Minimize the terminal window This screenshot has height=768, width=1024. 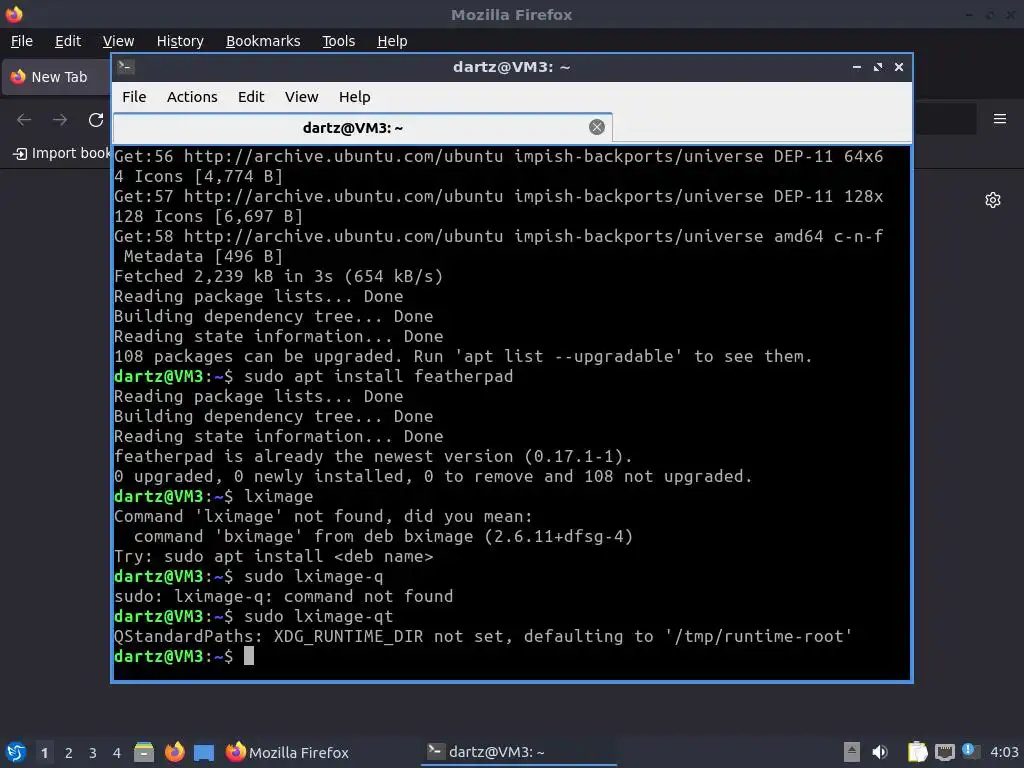pyautogui.click(x=857, y=67)
